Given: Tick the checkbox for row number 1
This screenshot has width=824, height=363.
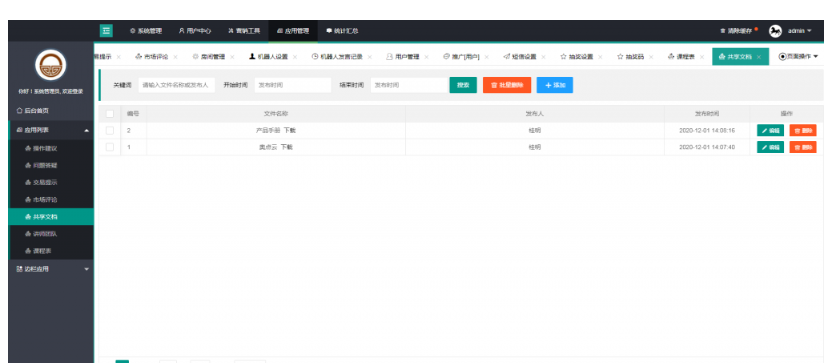Looking at the screenshot, I should (110, 147).
